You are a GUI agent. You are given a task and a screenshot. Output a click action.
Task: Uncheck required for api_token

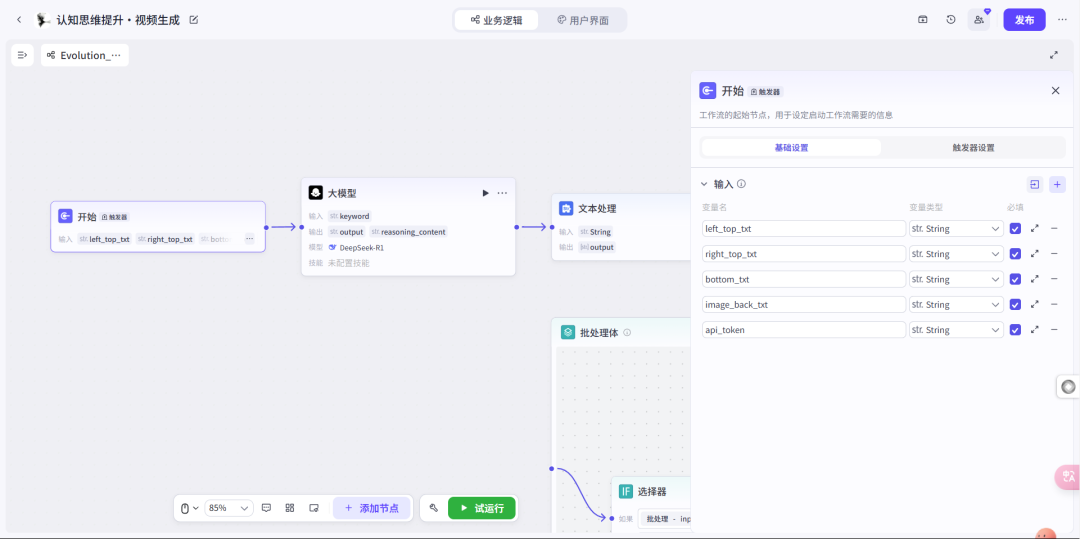tap(1015, 330)
